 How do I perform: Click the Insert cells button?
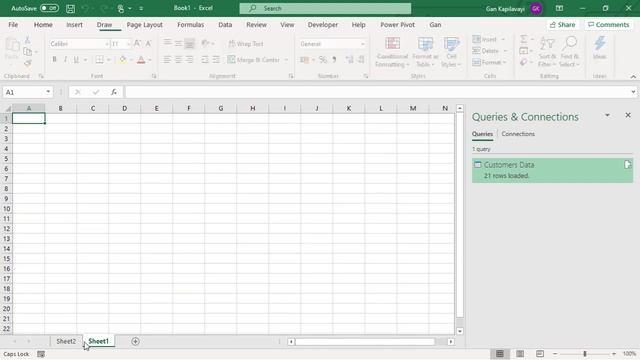click(489, 39)
